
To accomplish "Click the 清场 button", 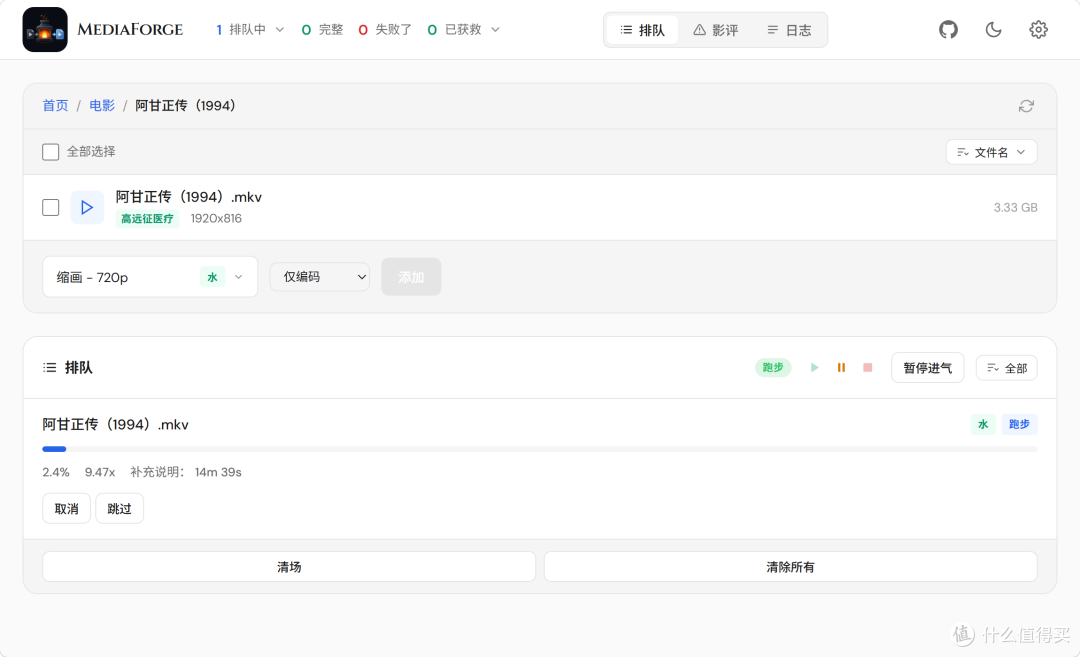I will click(x=289, y=567).
